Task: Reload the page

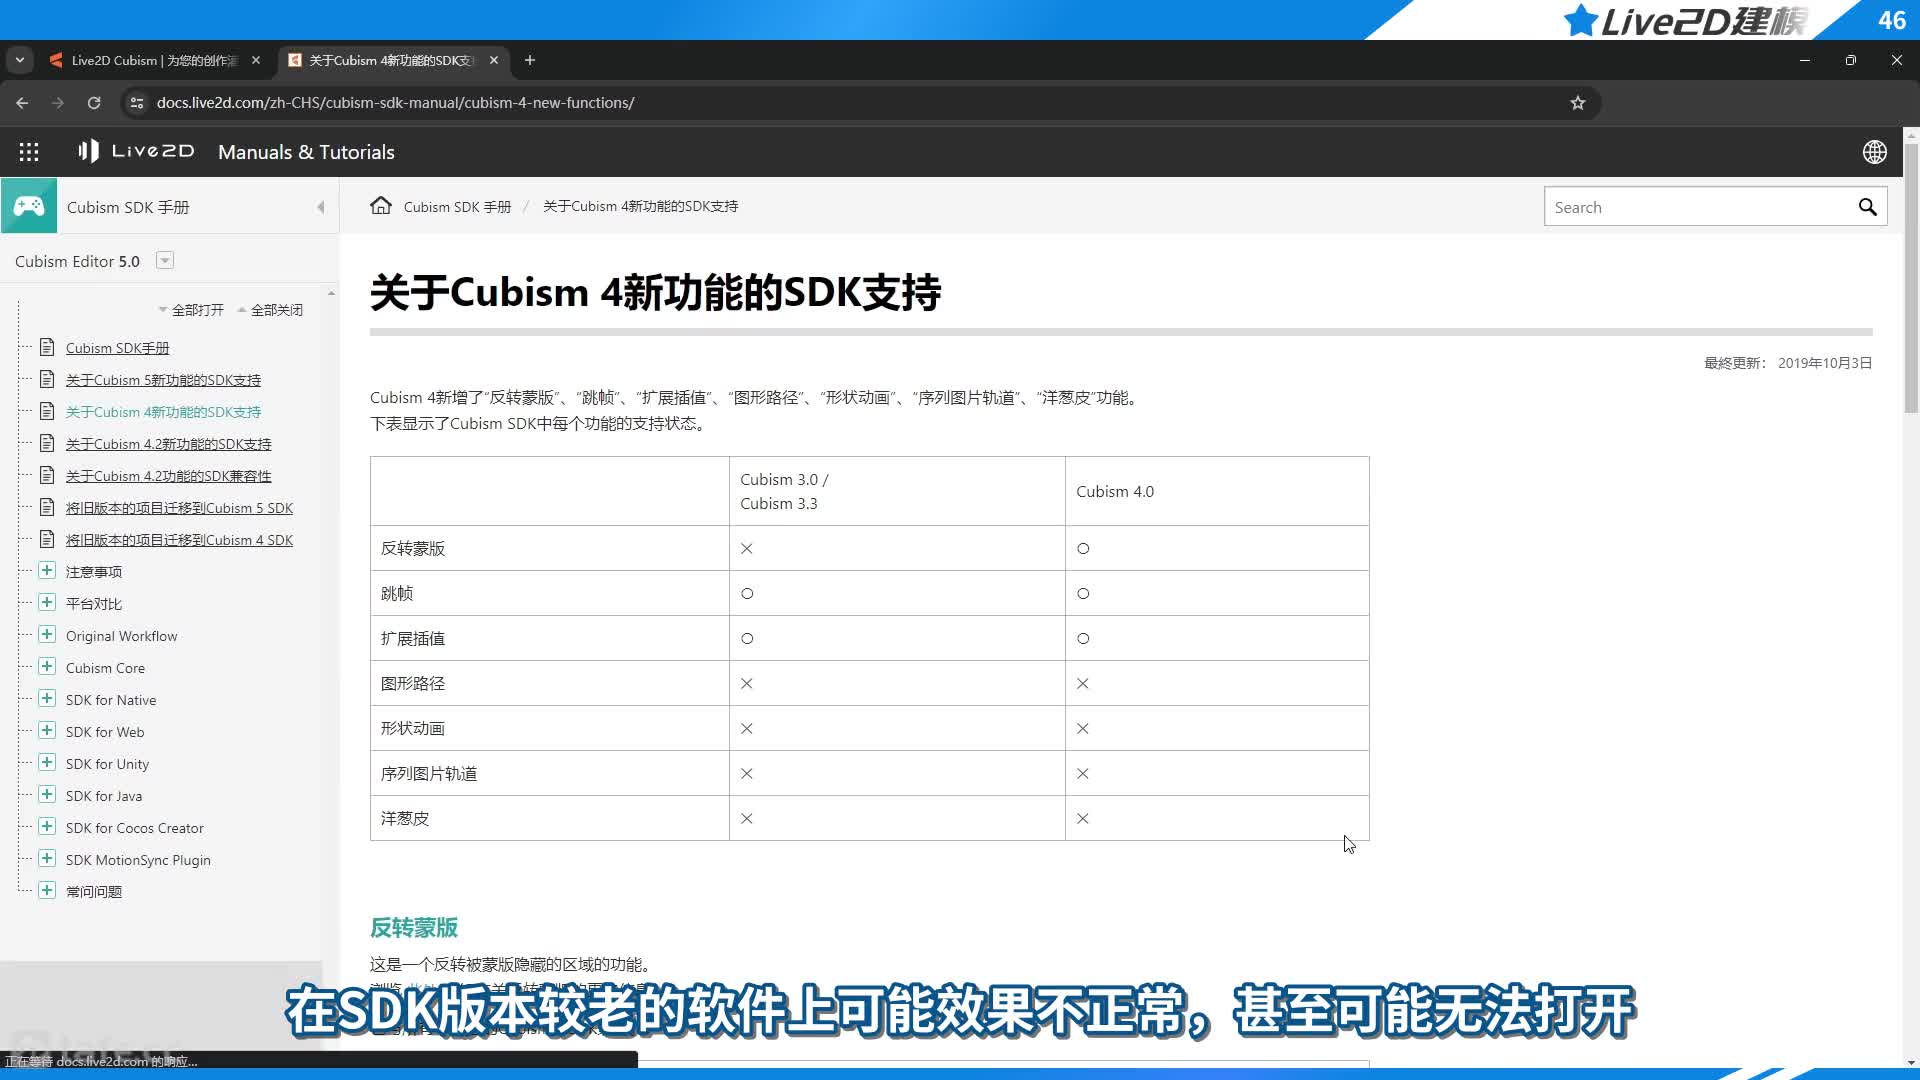Action: coord(94,103)
